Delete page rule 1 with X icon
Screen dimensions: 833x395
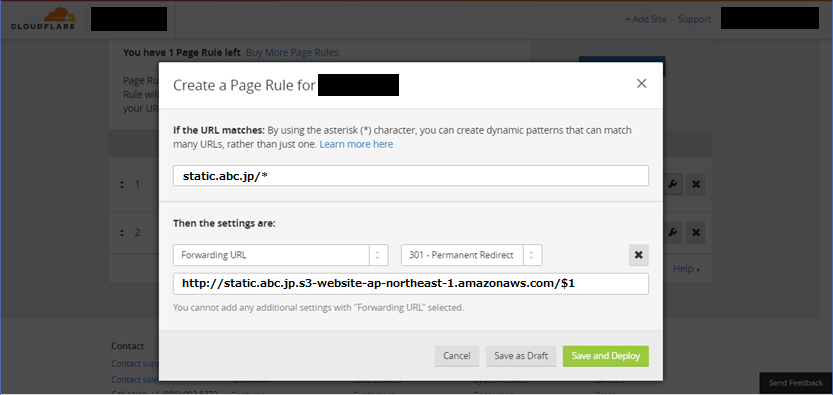point(696,185)
